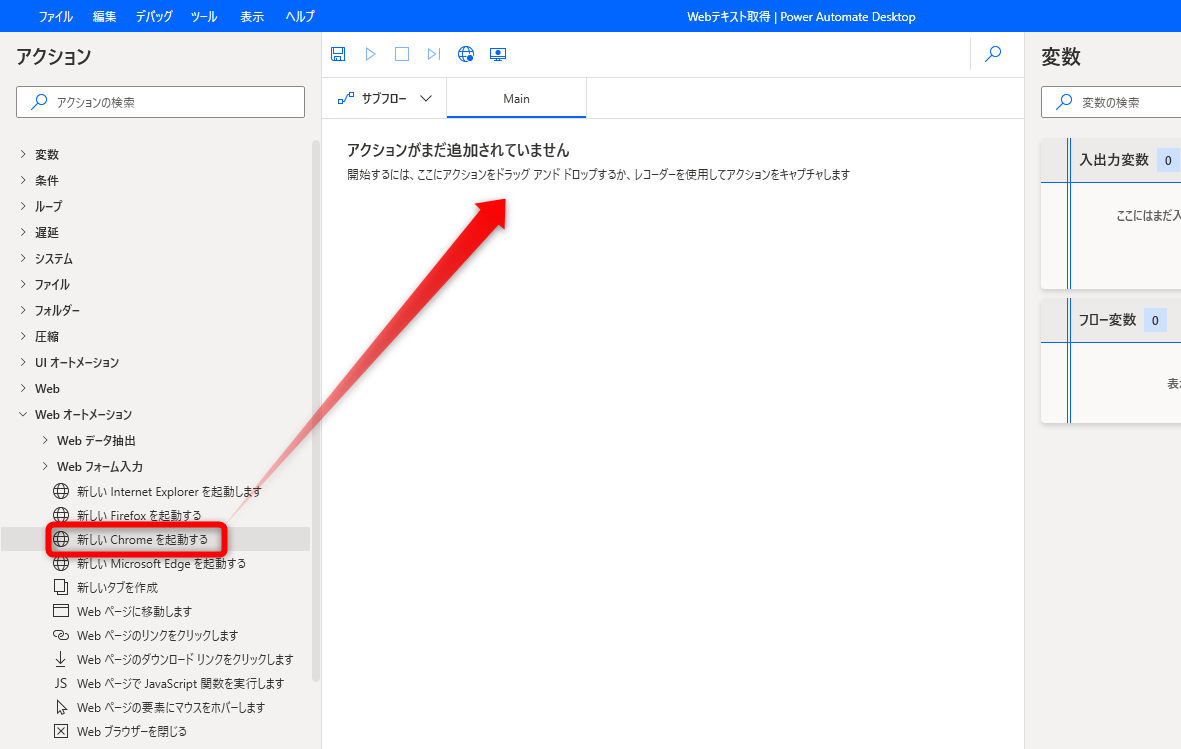
Task: Switch to the Main tab
Action: (515, 97)
